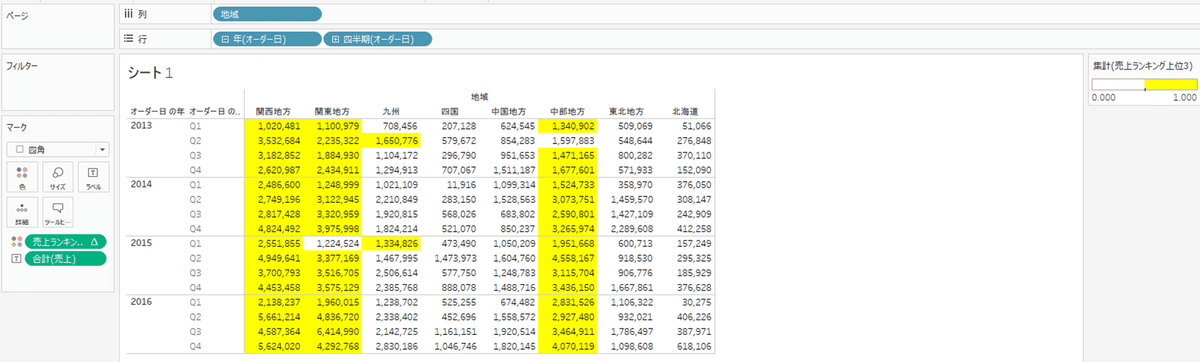Click the 2013 year row header
The width and height of the screenshot is (1200, 362).
point(141,126)
